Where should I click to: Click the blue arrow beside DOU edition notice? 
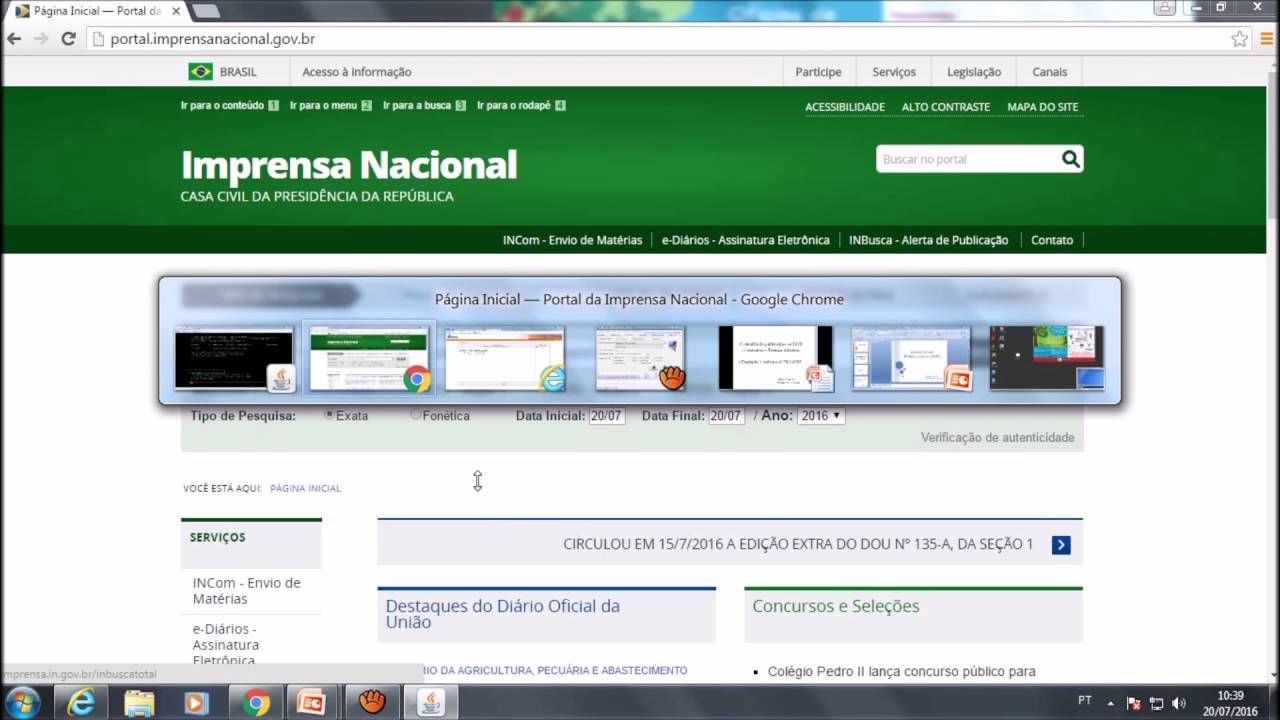pos(1061,545)
